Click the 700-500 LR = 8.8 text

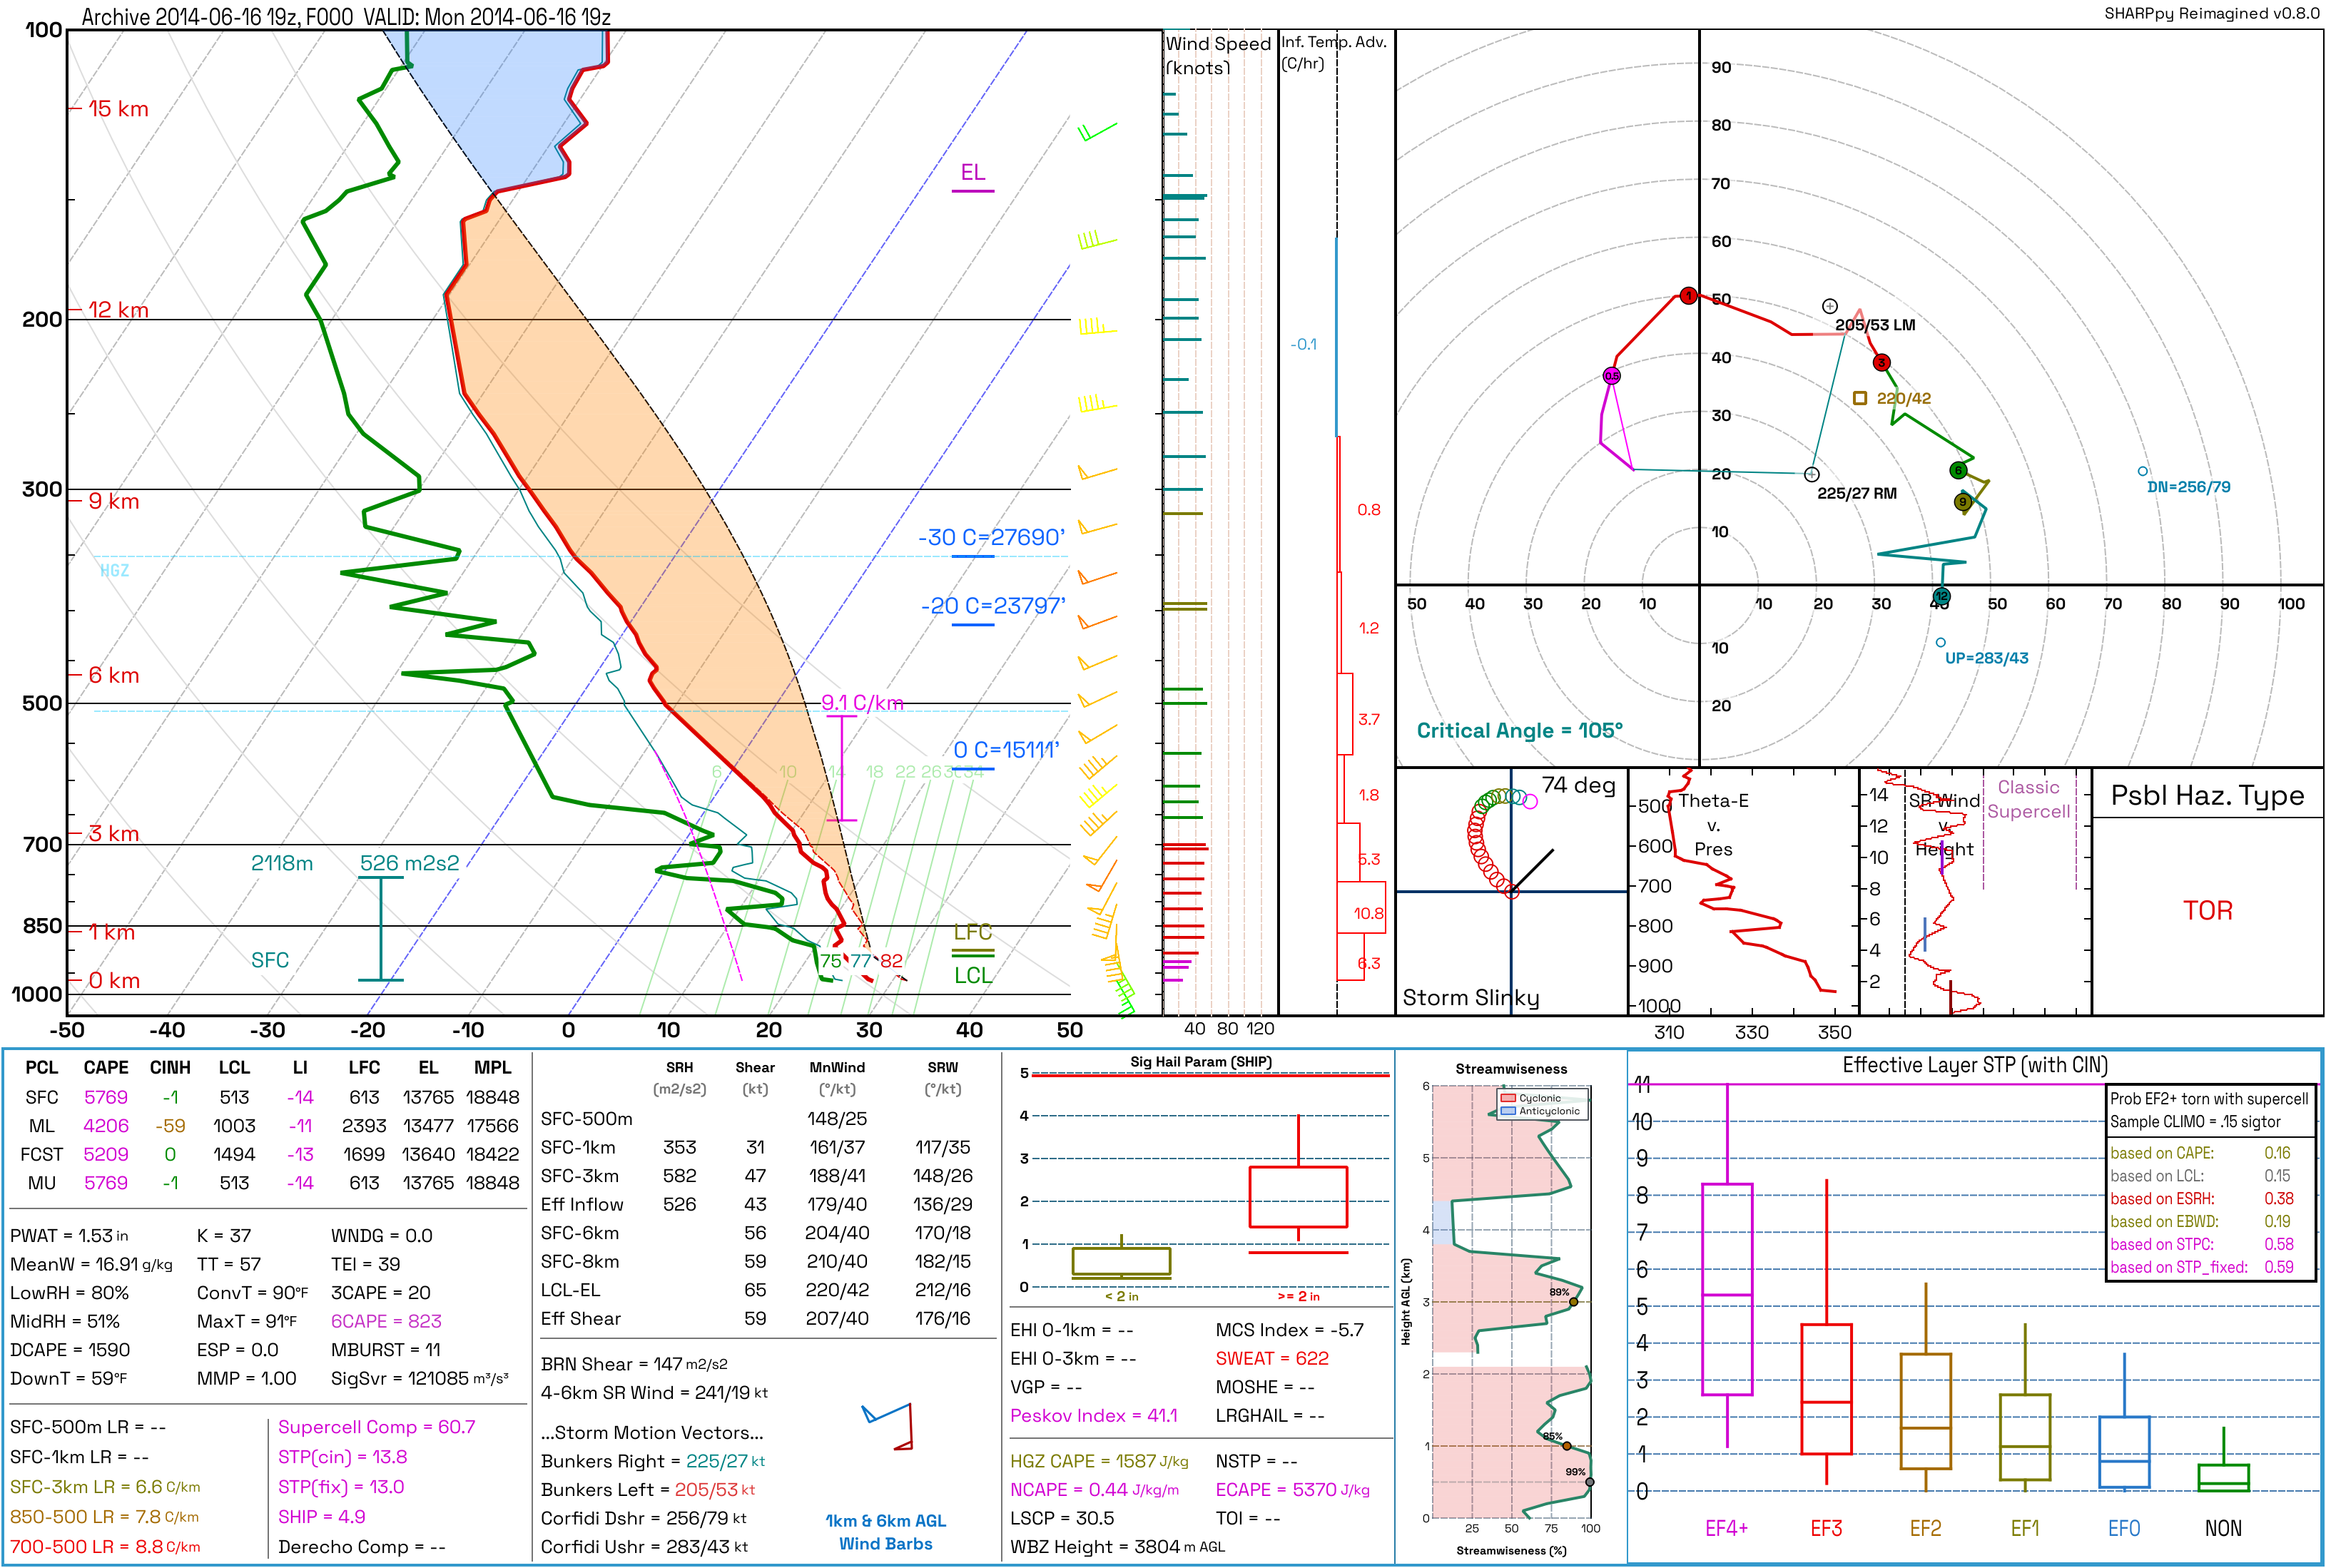[105, 1547]
